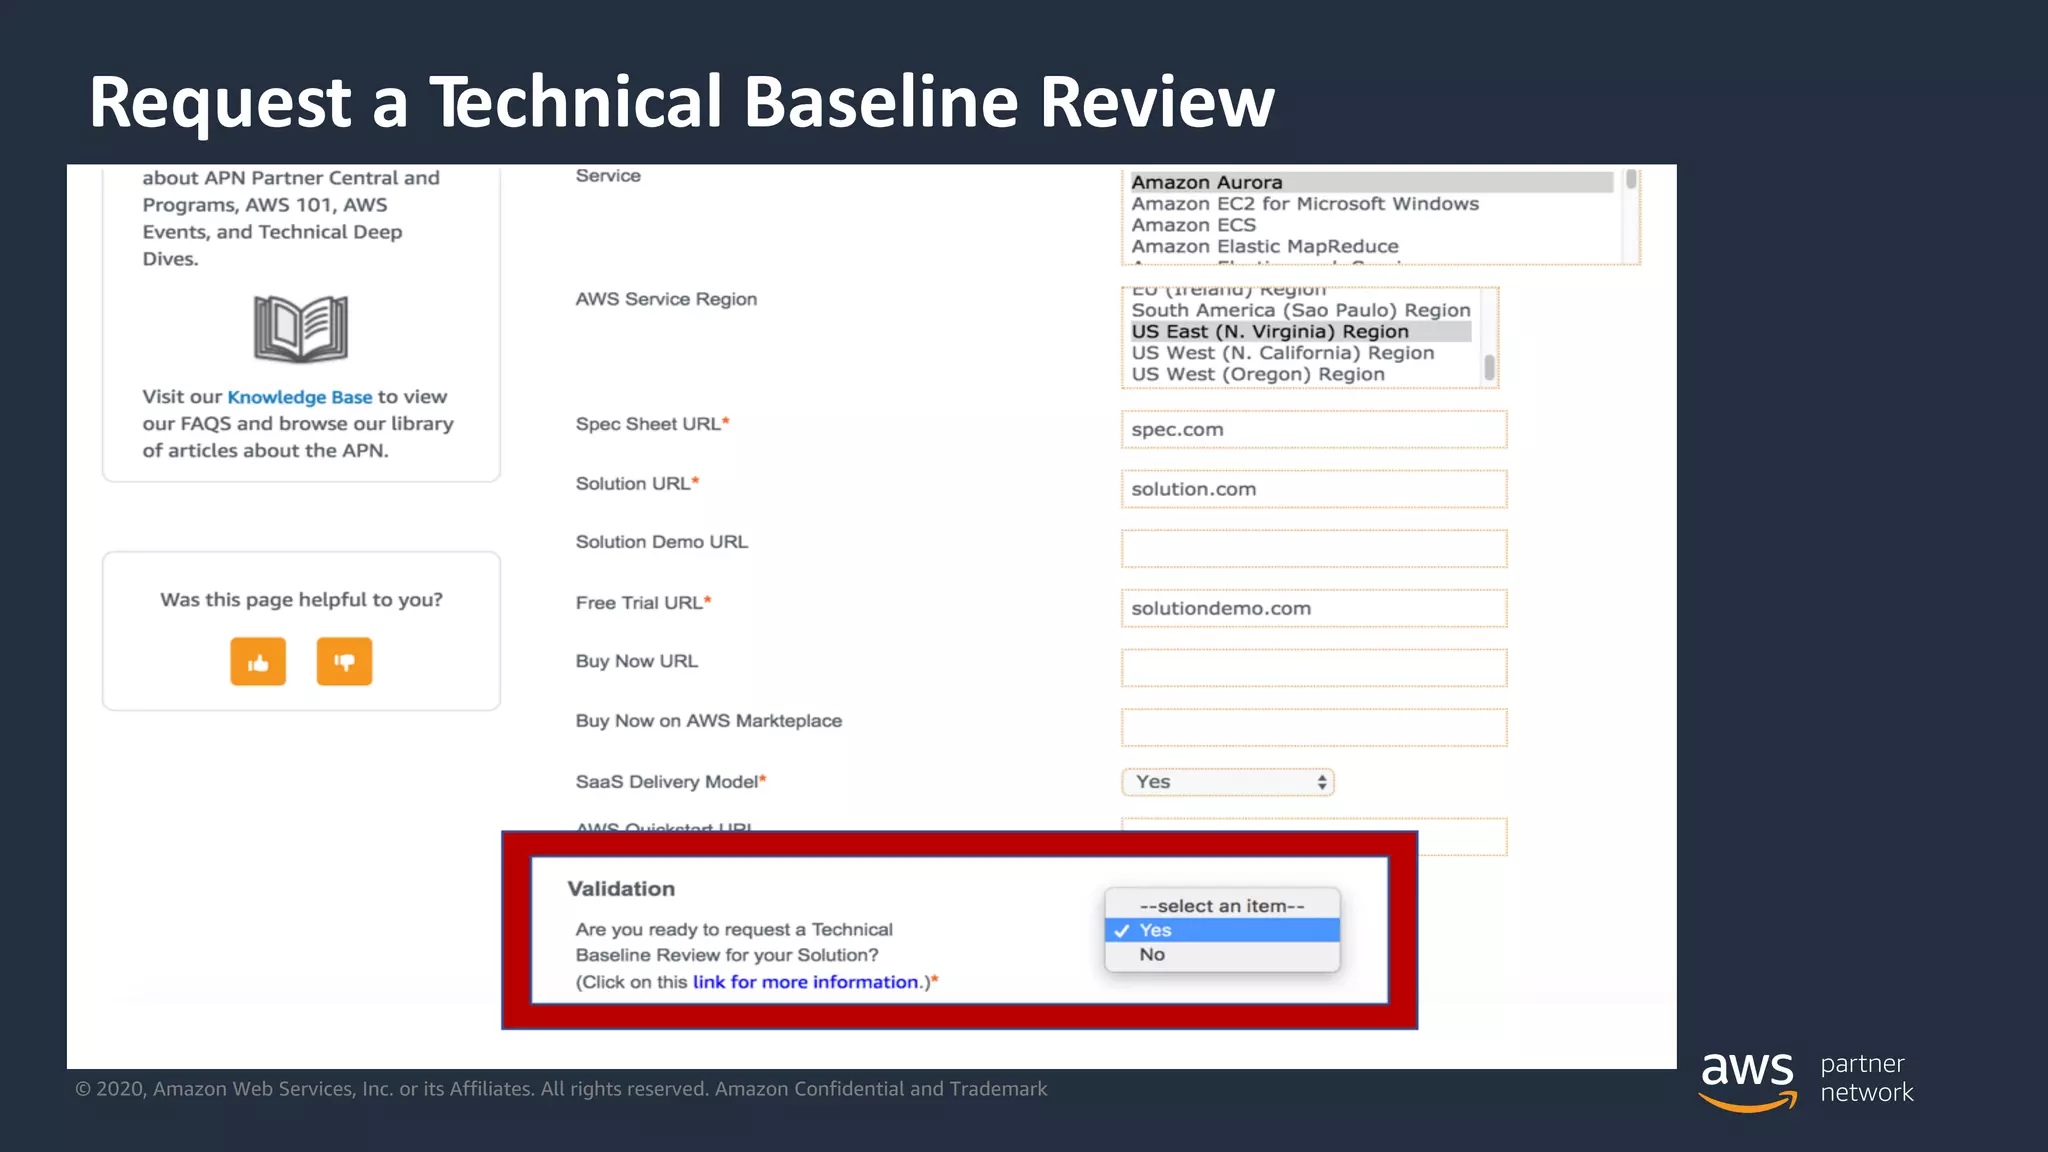
Task: Click the Solution Demo URL field
Action: pos(1314,548)
